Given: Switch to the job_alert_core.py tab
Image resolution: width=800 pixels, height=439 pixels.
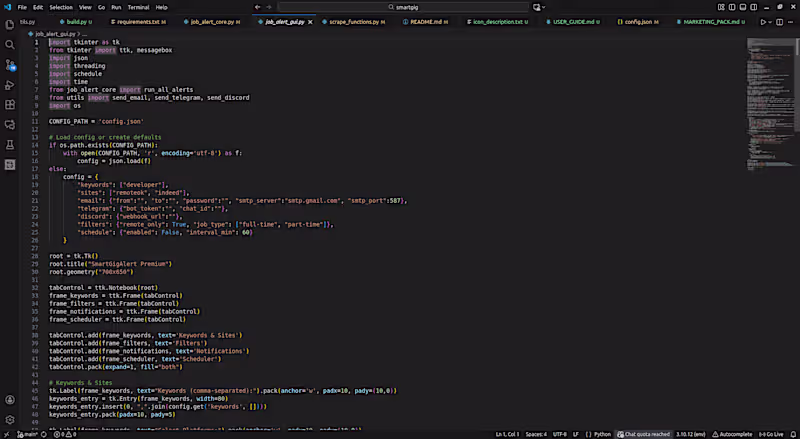Looking at the screenshot, I should click(x=212, y=22).
